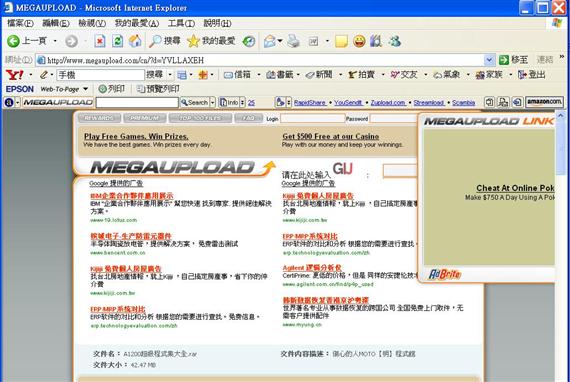Click the Login input field

[x=312, y=118]
